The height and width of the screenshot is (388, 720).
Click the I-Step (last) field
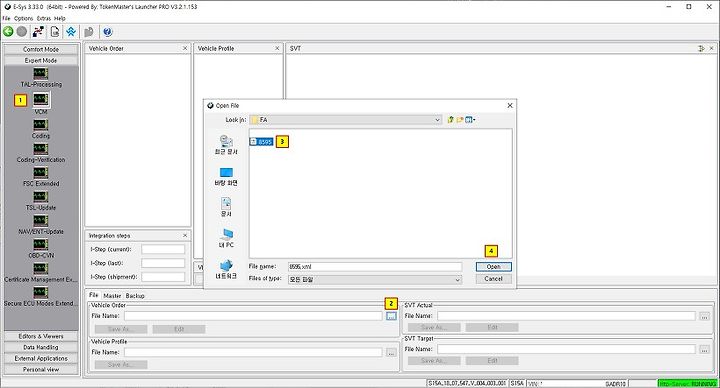coord(163,263)
